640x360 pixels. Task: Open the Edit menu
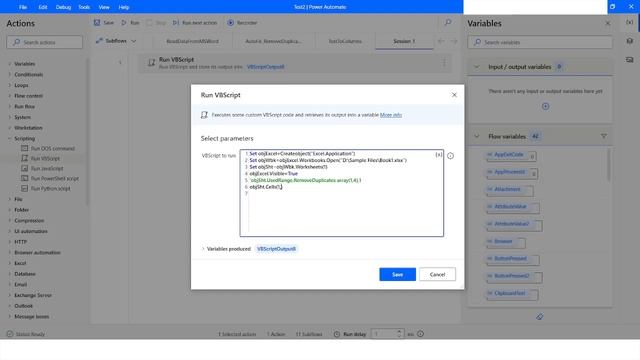point(43,7)
